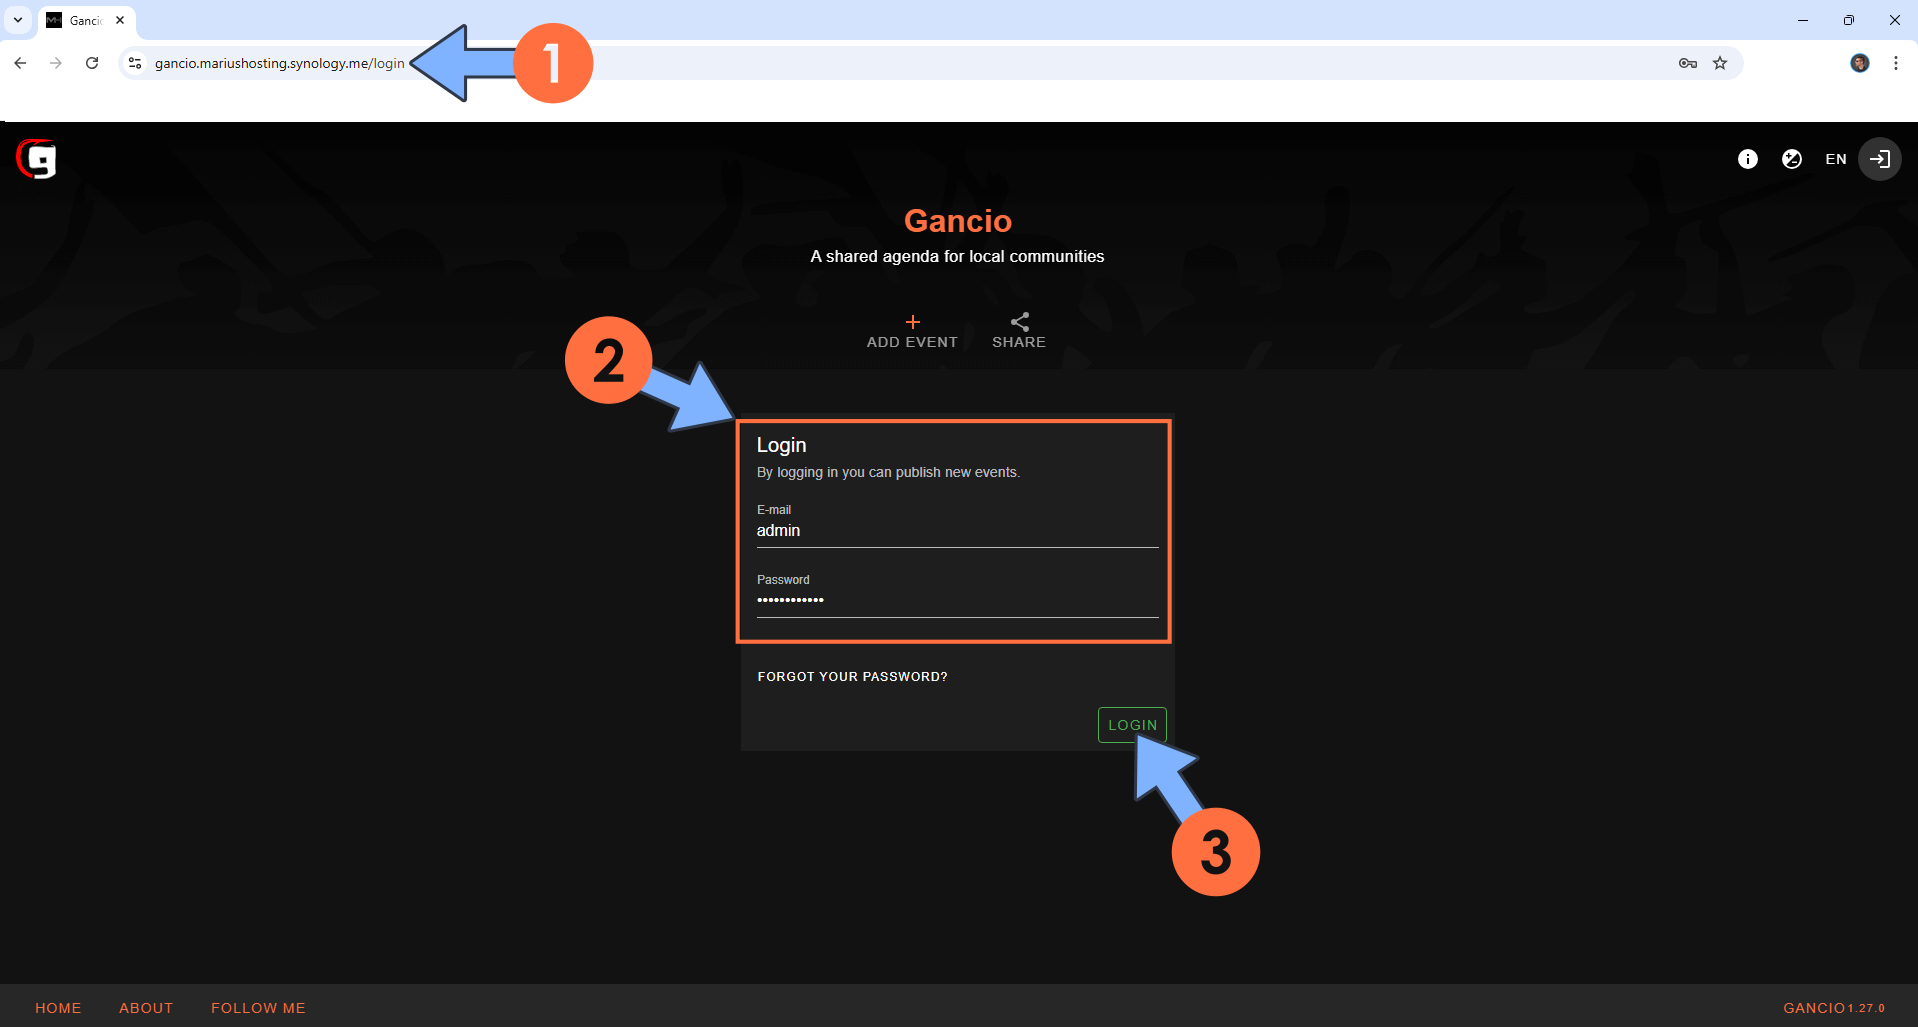Click Forgot Your Password link
The height and width of the screenshot is (1027, 1918).
click(x=852, y=677)
